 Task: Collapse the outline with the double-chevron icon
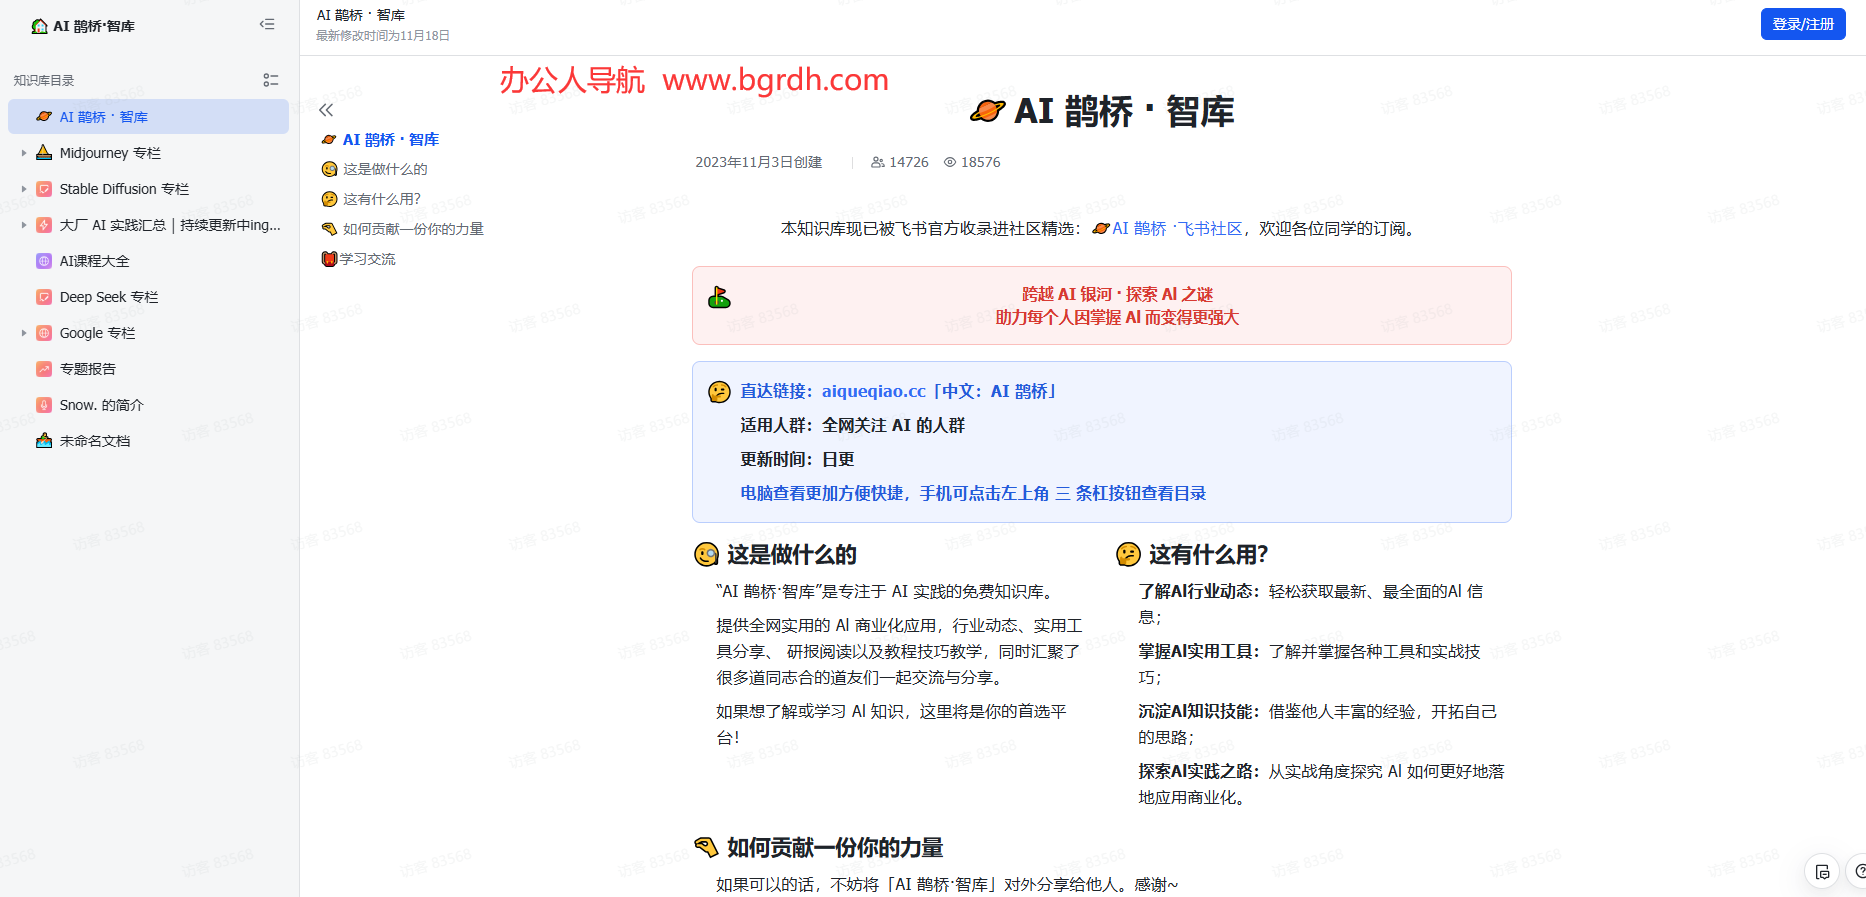click(326, 110)
